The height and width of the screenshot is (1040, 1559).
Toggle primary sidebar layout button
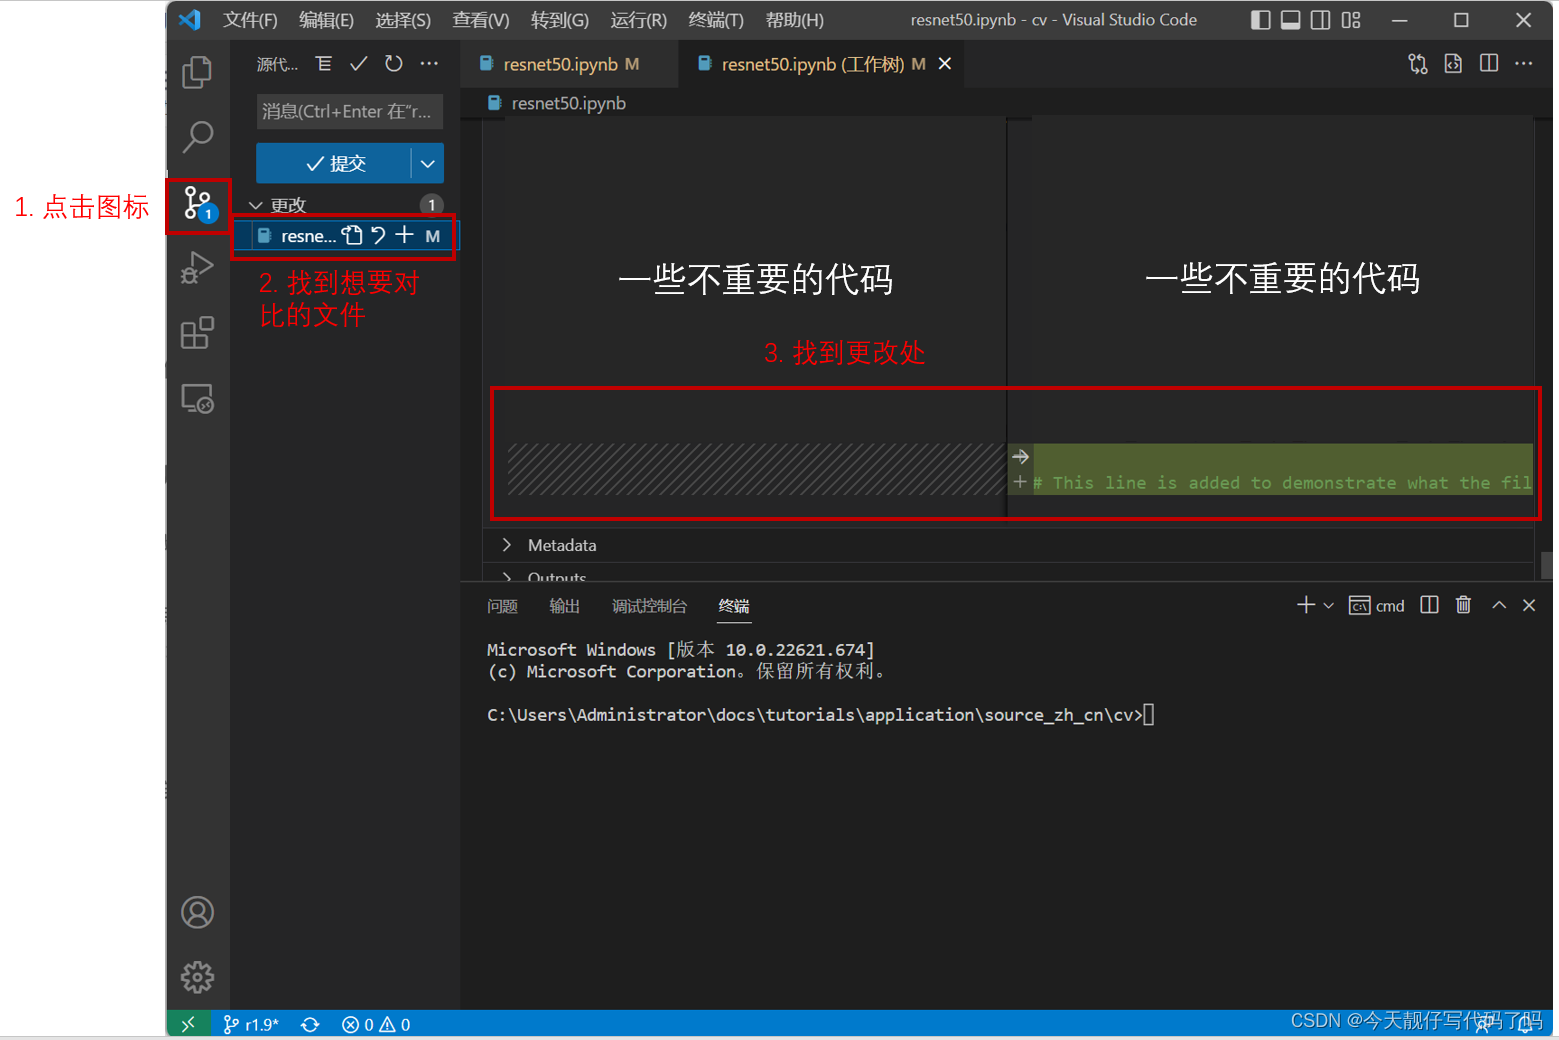tap(1261, 20)
